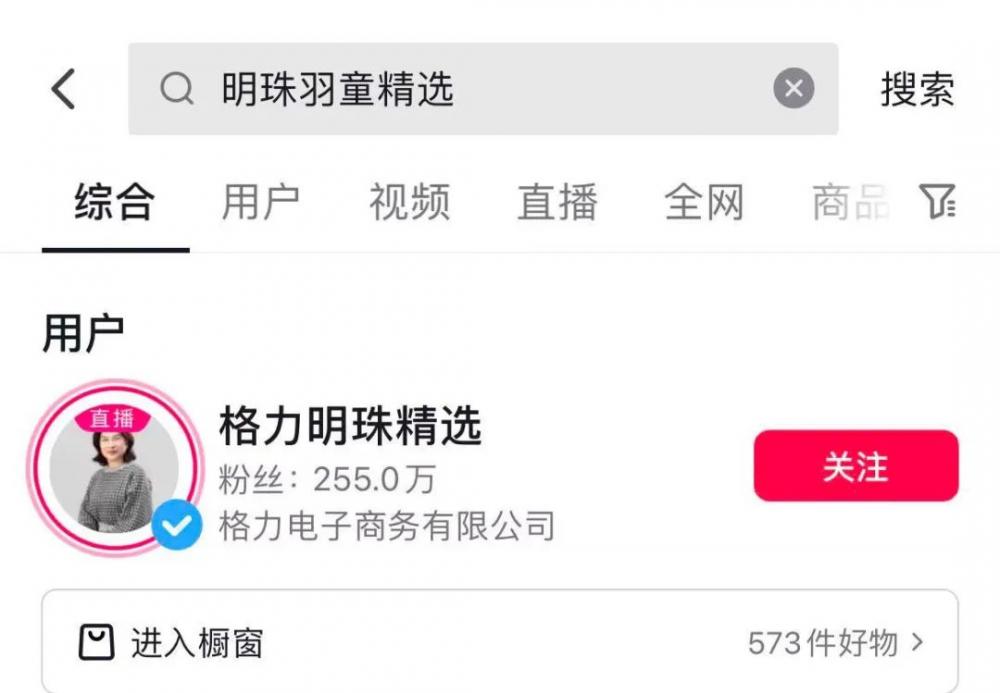Open the filter funnel icon
Image resolution: width=1000 pixels, height=693 pixels.
click(x=937, y=201)
